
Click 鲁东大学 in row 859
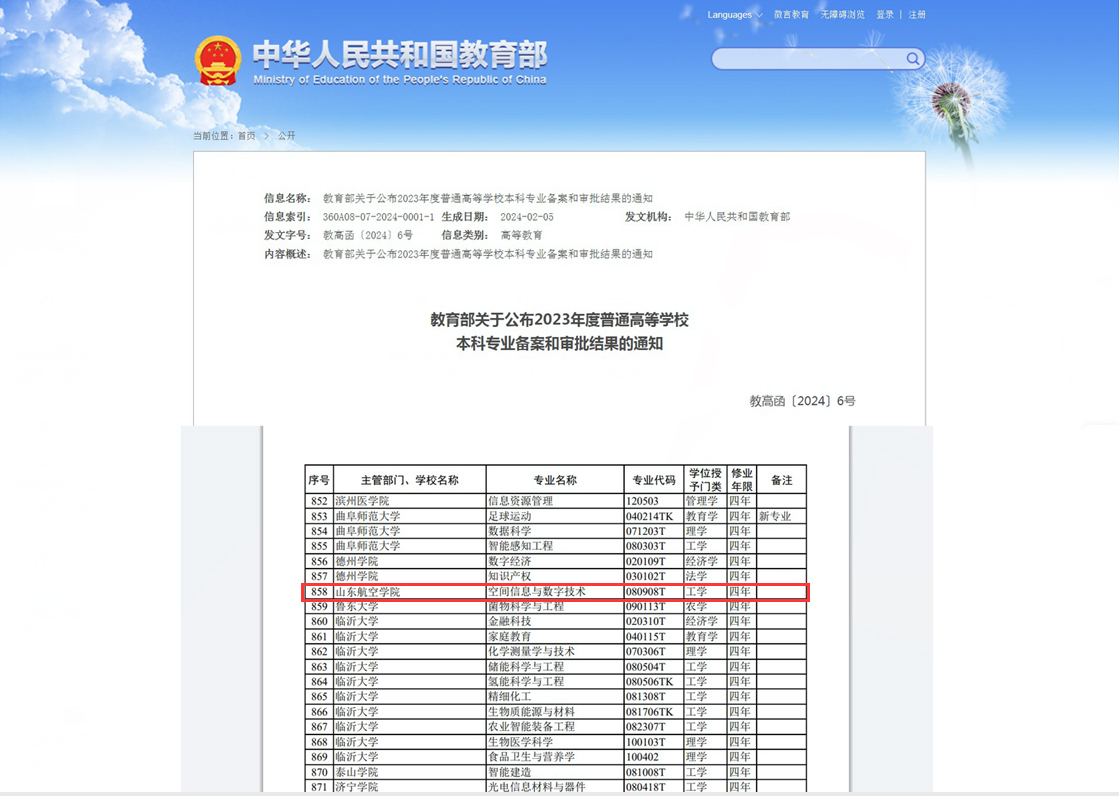(x=357, y=607)
